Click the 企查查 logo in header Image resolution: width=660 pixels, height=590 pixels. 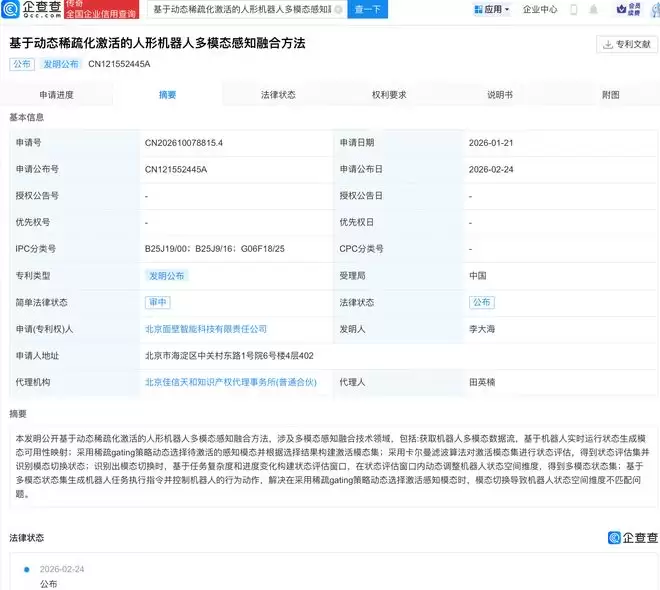pyautogui.click(x=32, y=9)
